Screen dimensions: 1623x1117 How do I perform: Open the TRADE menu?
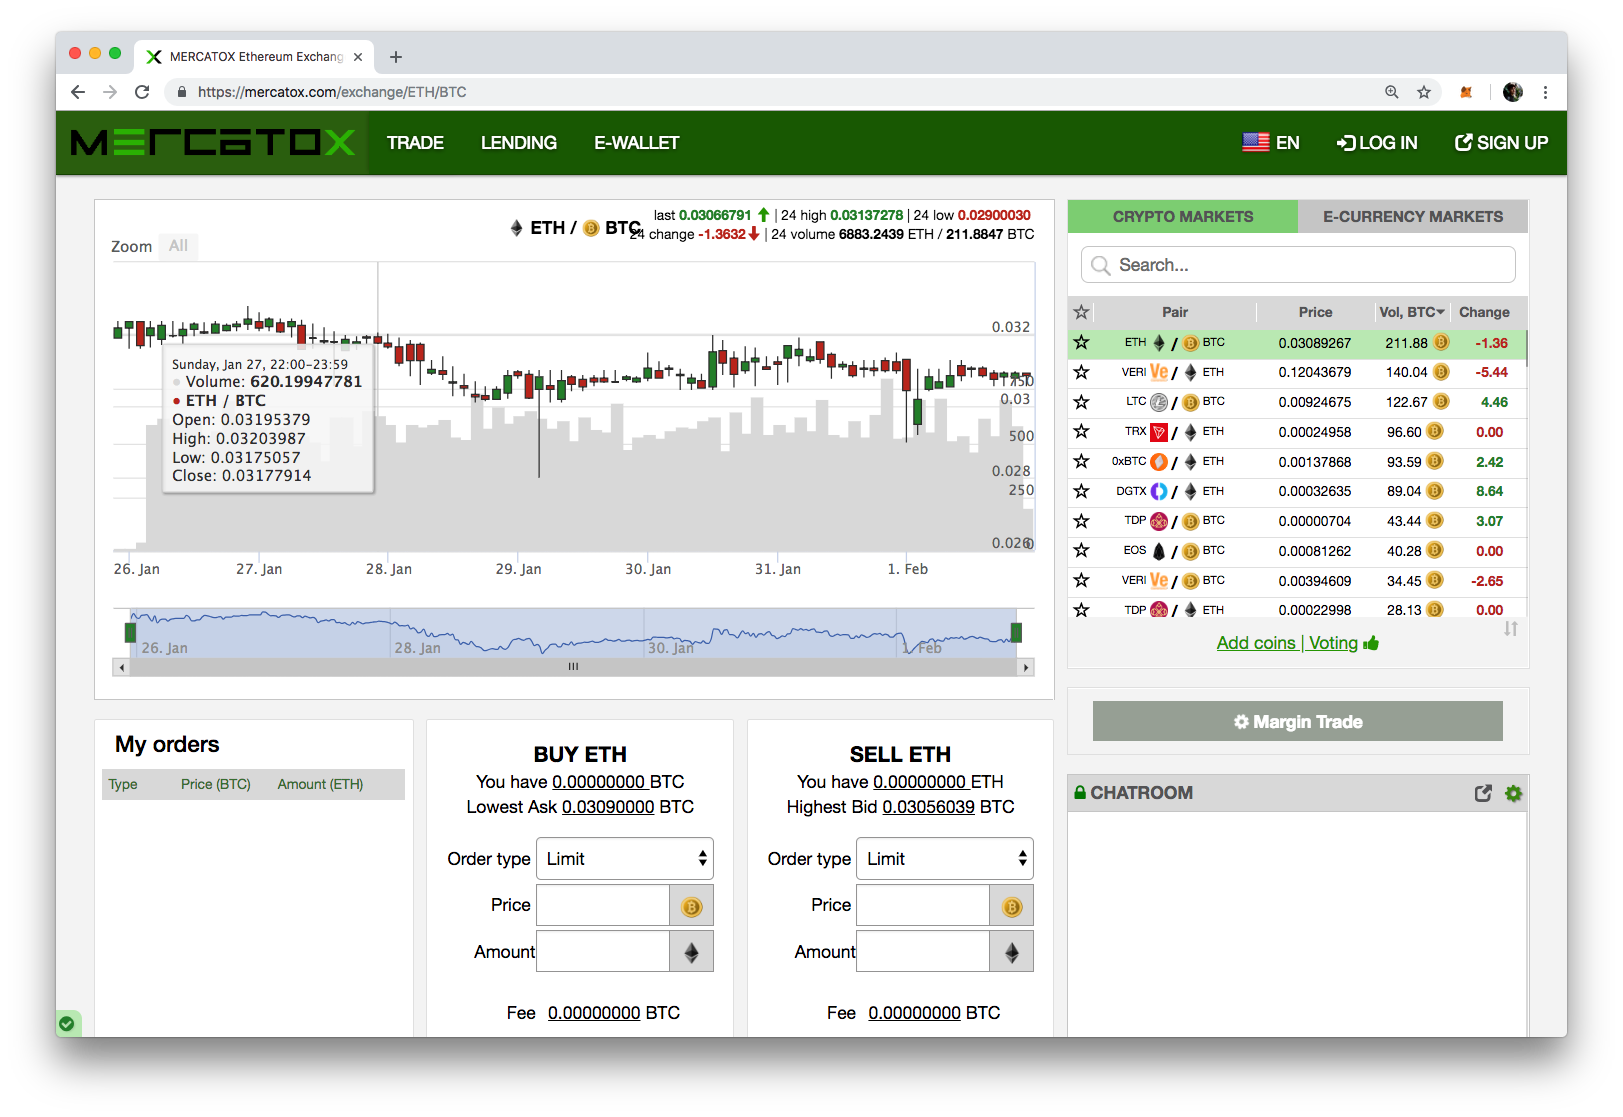415,143
